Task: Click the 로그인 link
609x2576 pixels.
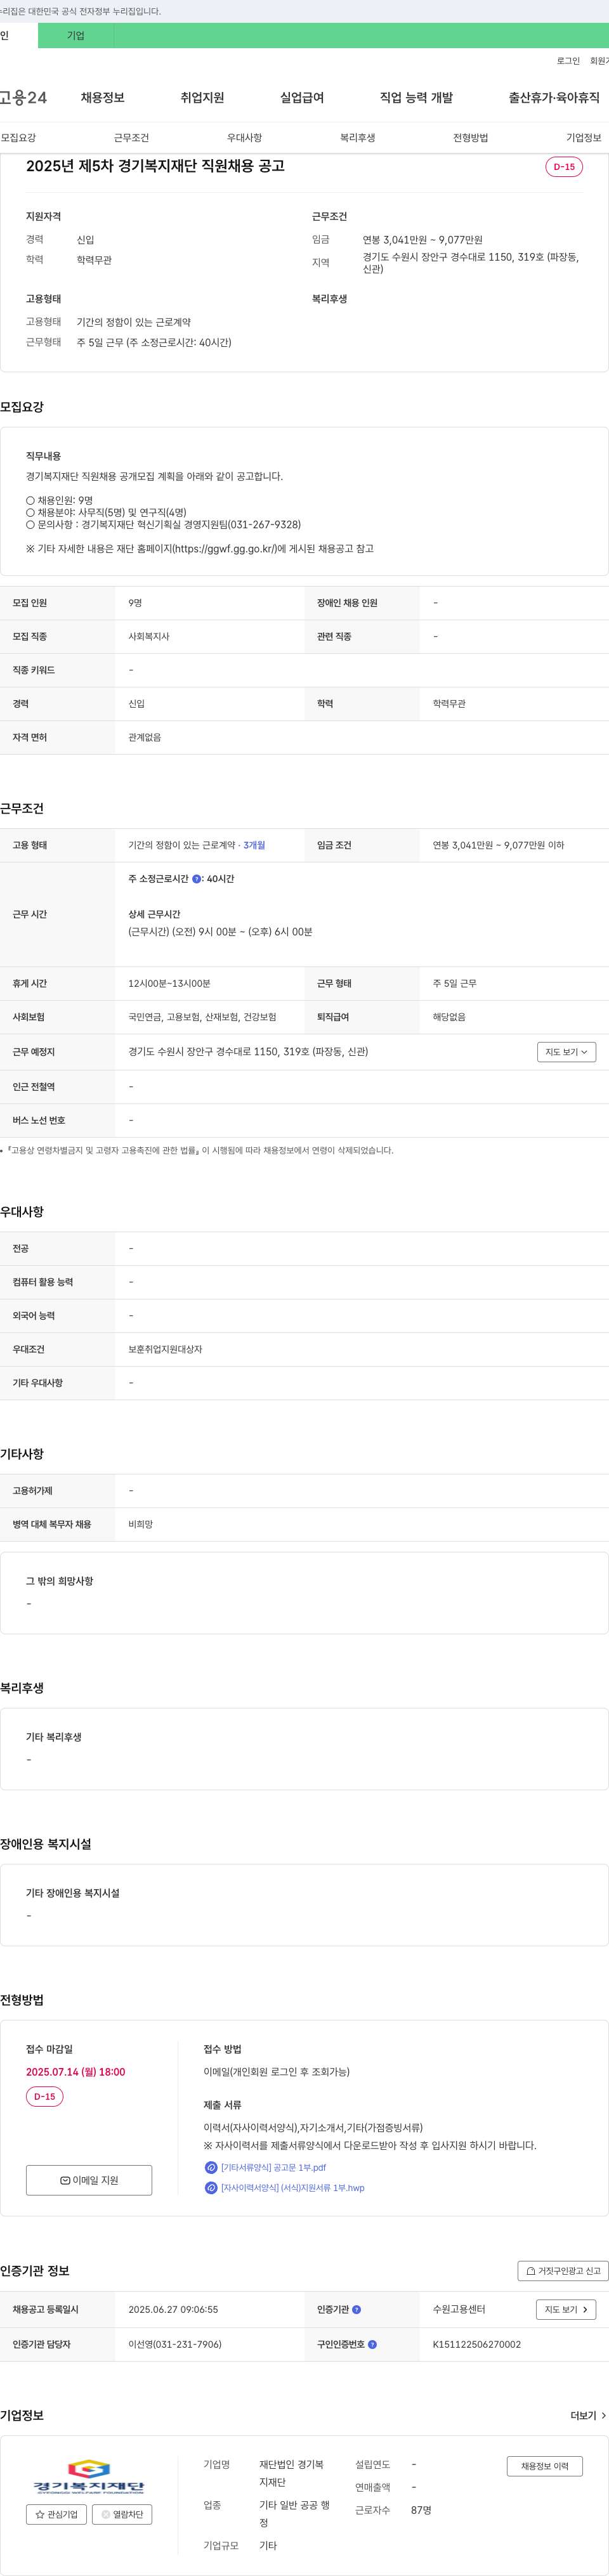Action: click(x=568, y=61)
